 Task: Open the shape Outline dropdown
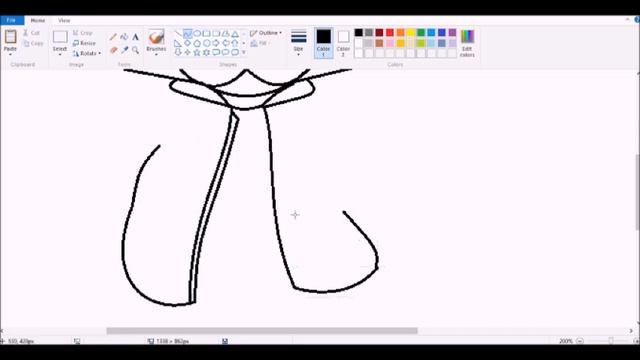click(x=266, y=33)
